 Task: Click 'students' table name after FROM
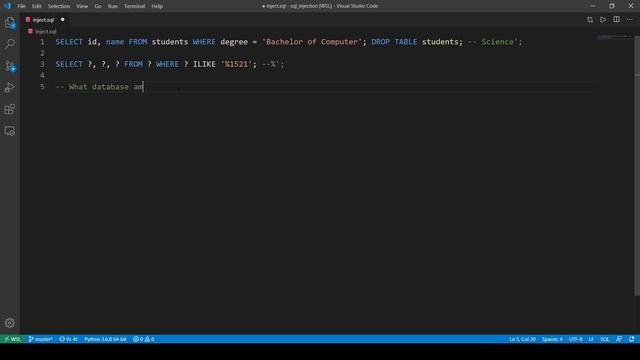coord(170,42)
